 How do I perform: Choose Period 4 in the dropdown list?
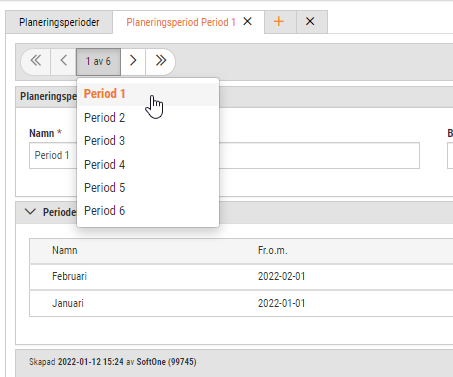pyautogui.click(x=148, y=165)
